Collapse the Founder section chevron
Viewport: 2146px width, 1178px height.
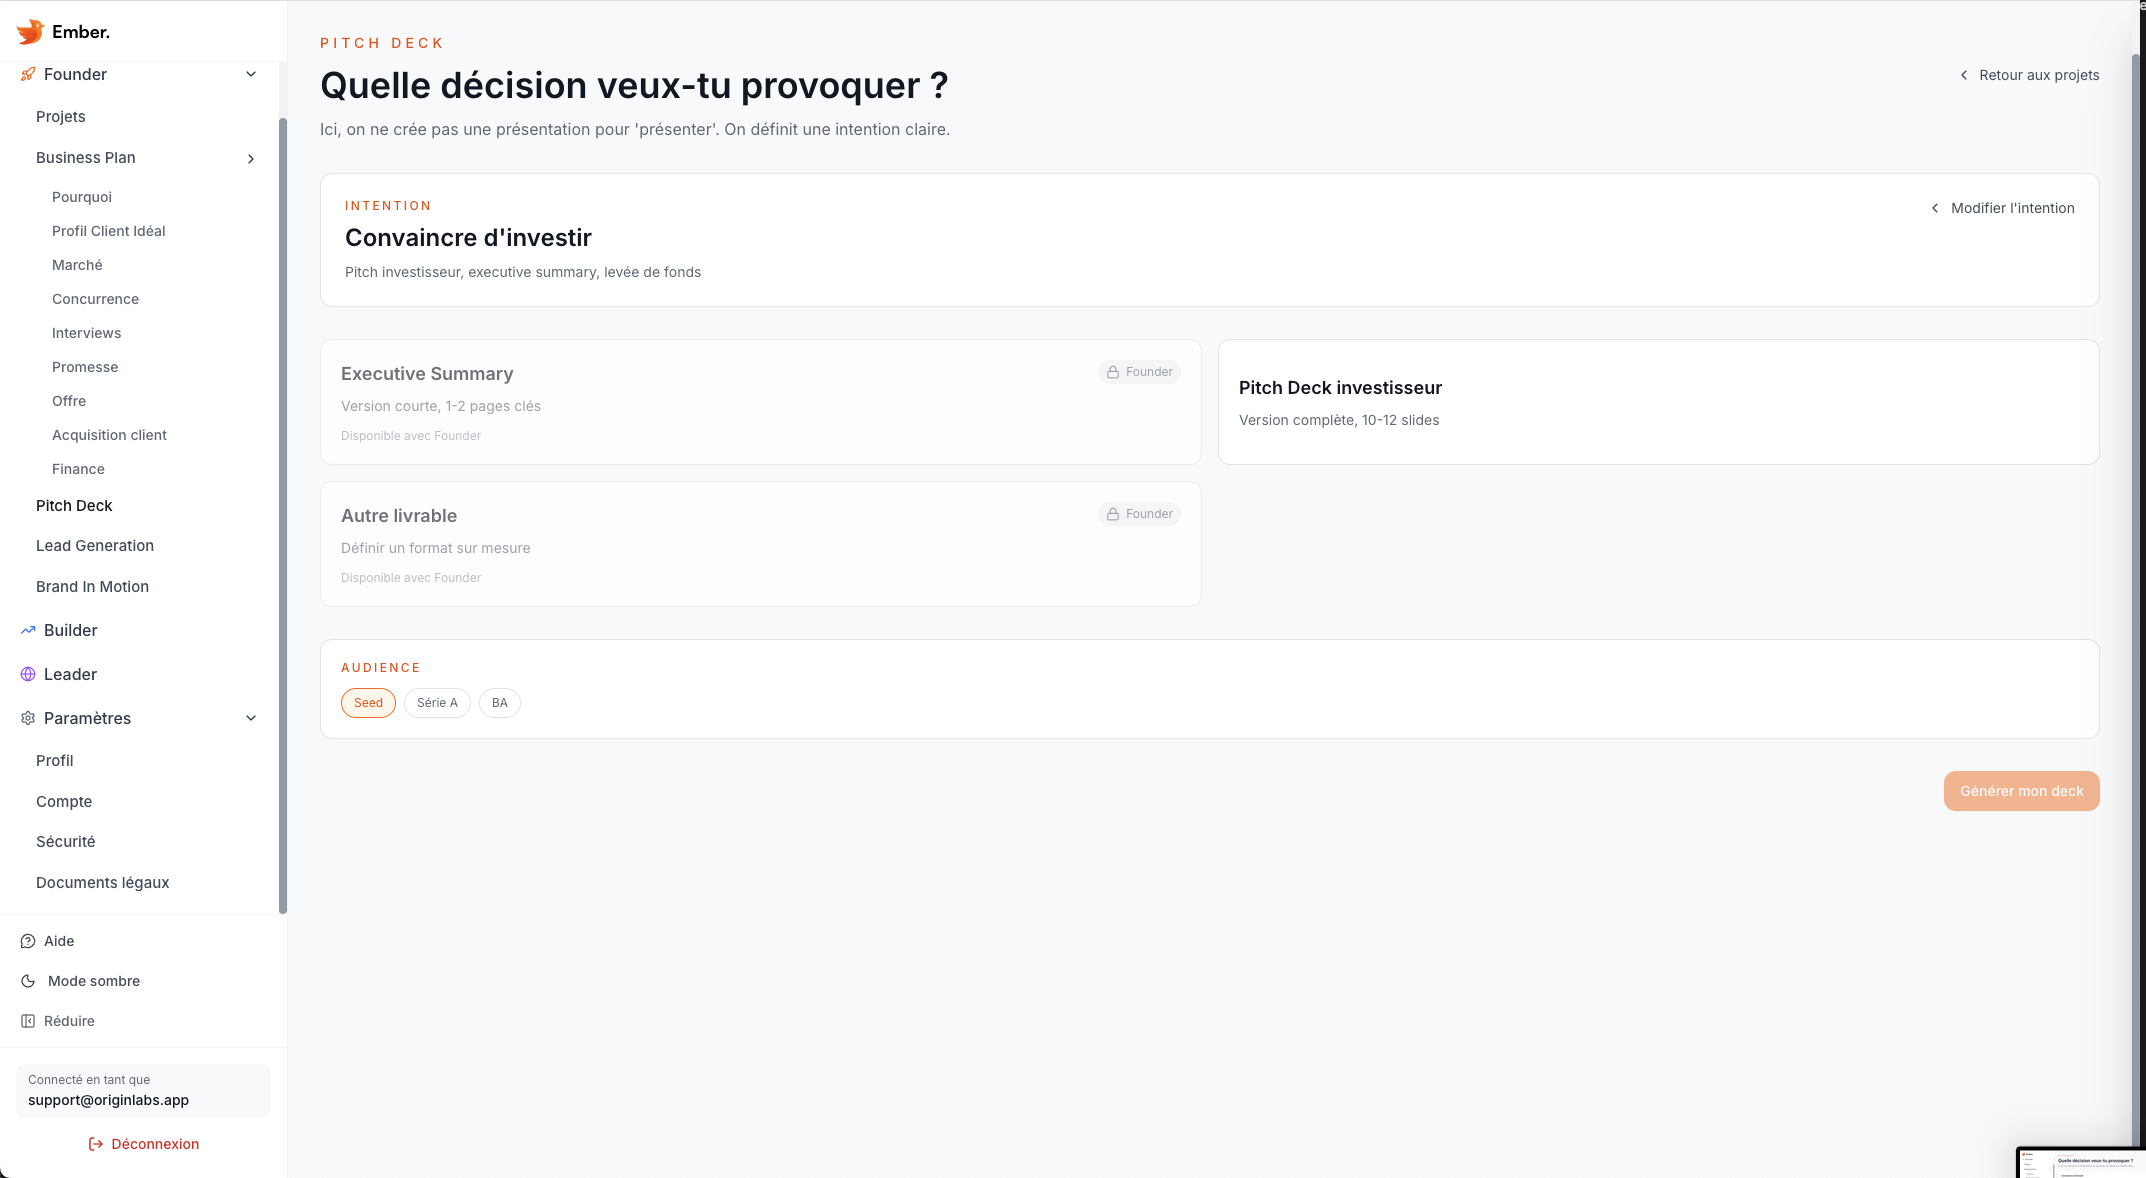[251, 74]
